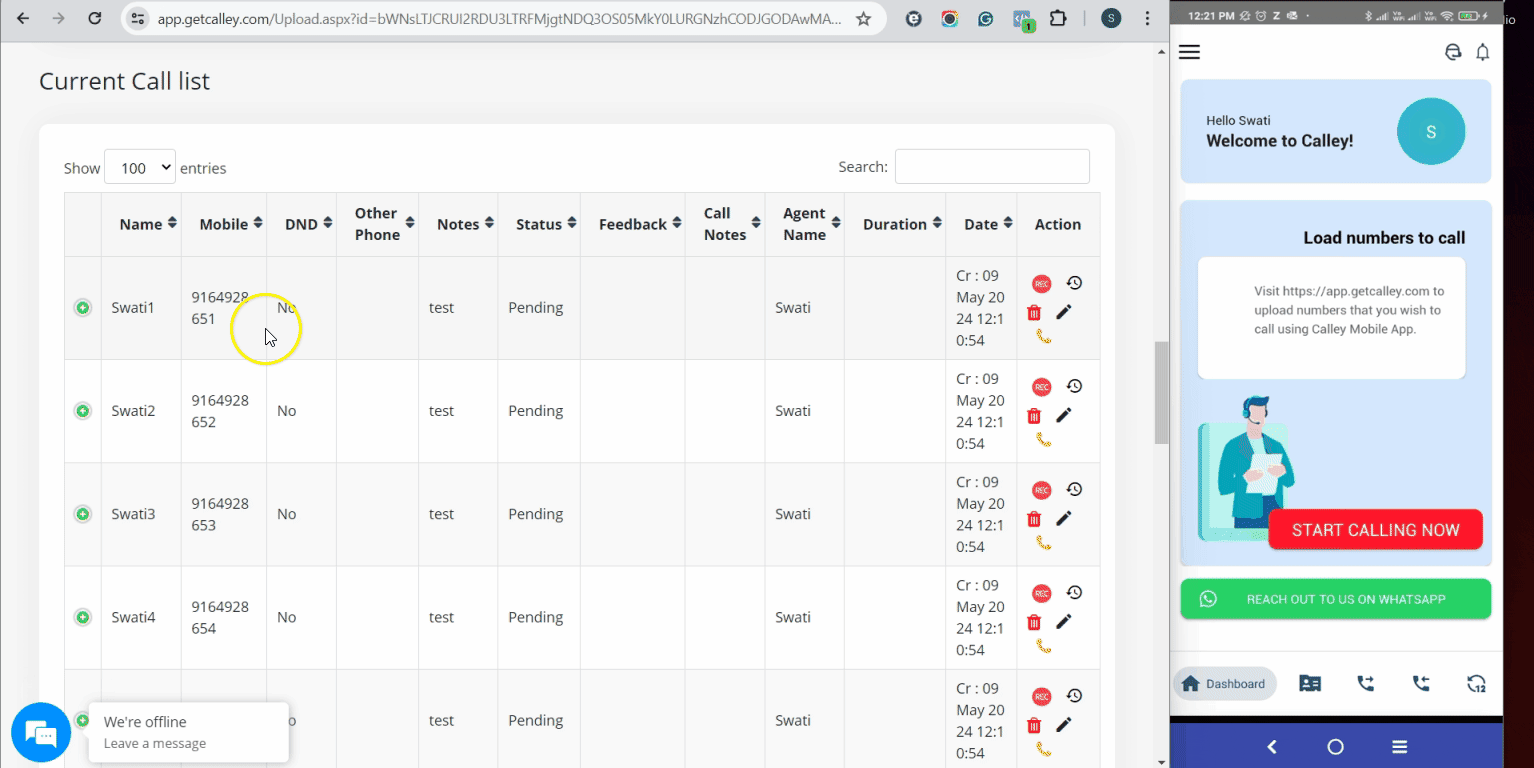Open the Show entries dropdown

click(140, 167)
